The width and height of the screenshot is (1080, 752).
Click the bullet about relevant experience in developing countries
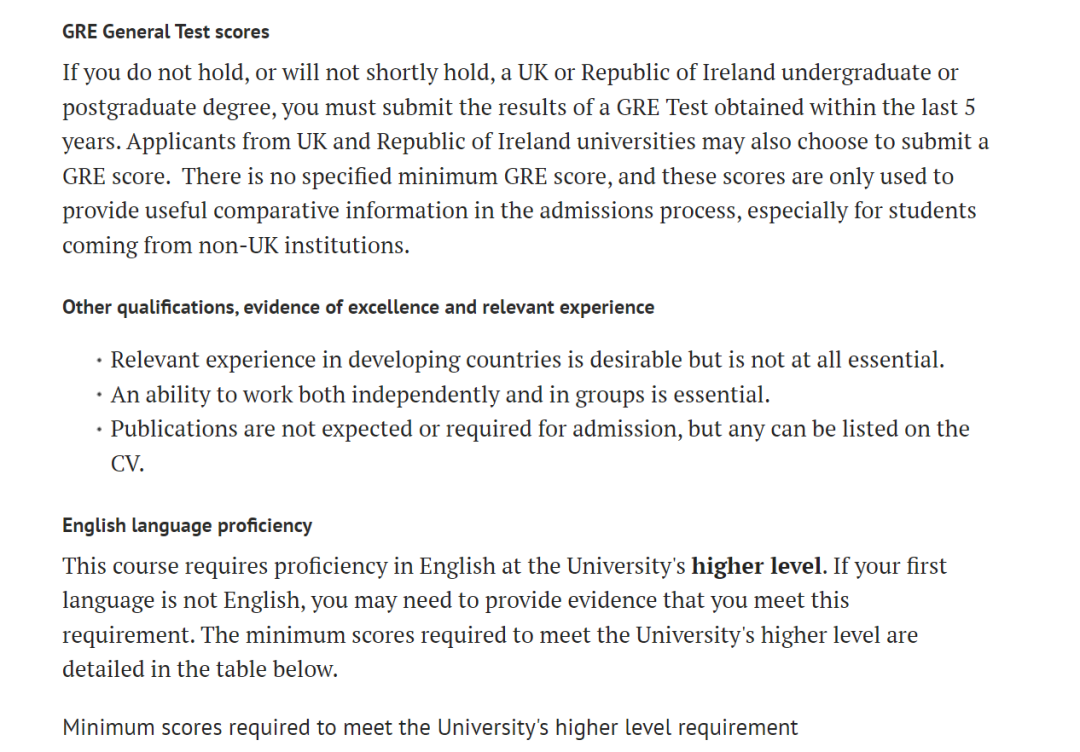coord(527,360)
